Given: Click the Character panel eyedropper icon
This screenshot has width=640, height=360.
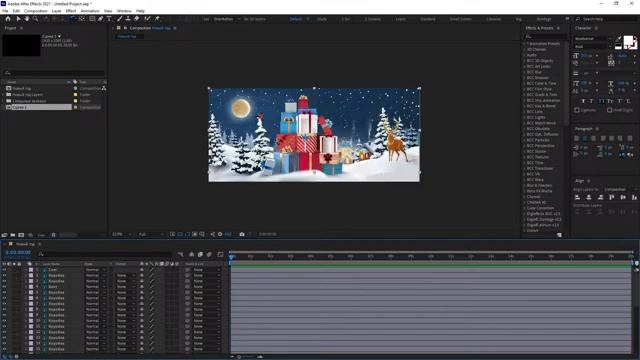Looking at the screenshot, I should point(619,39).
